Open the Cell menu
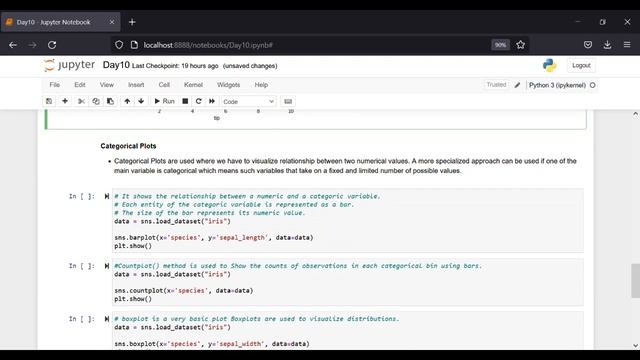 (x=164, y=85)
